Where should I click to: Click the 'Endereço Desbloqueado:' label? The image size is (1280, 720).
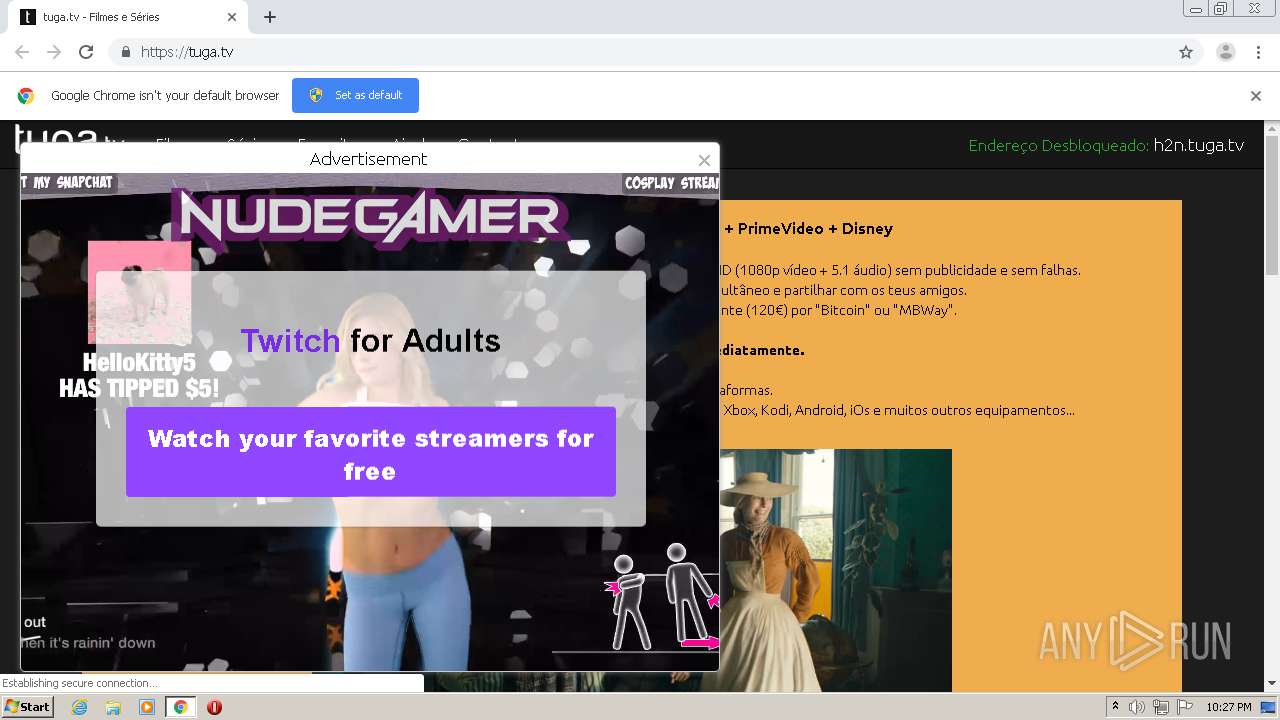(1058, 146)
